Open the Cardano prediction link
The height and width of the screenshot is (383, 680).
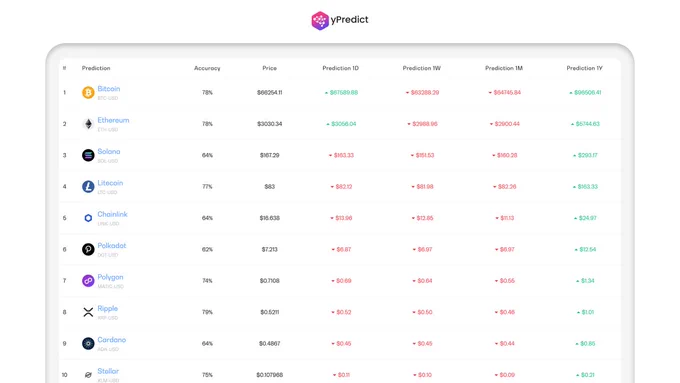click(x=111, y=340)
